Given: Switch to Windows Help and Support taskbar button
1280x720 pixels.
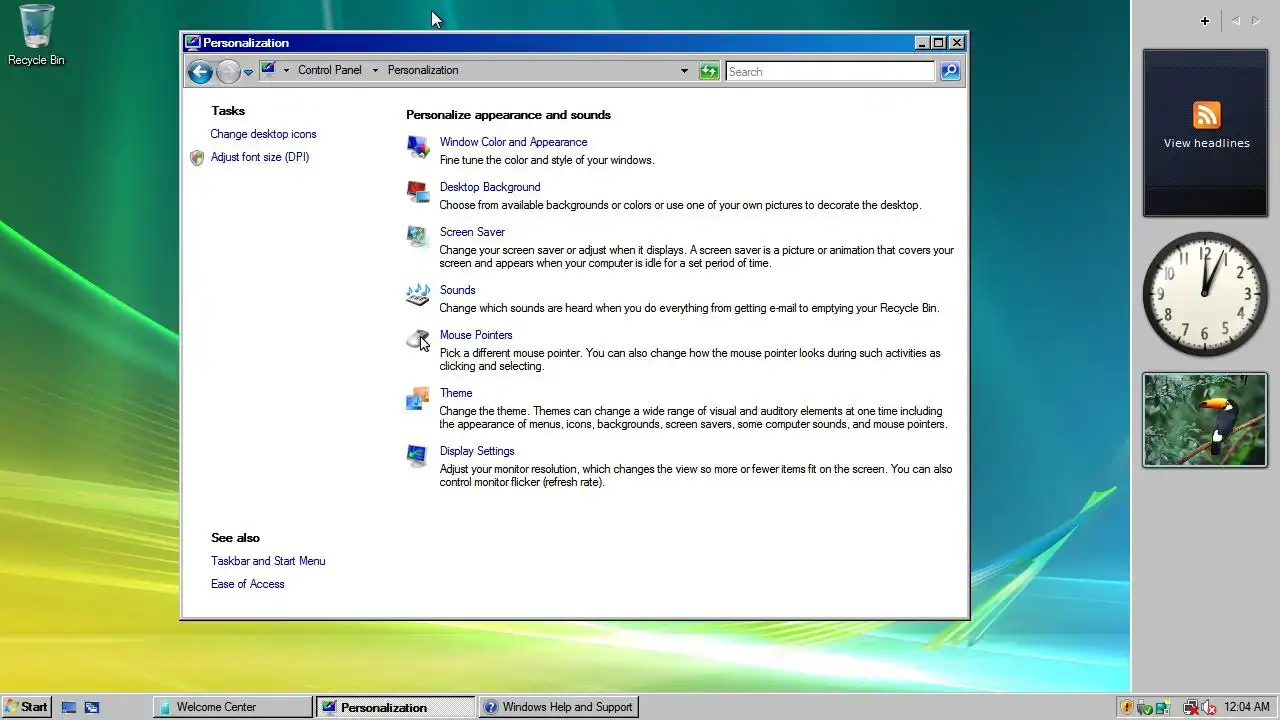Looking at the screenshot, I should click(558, 707).
